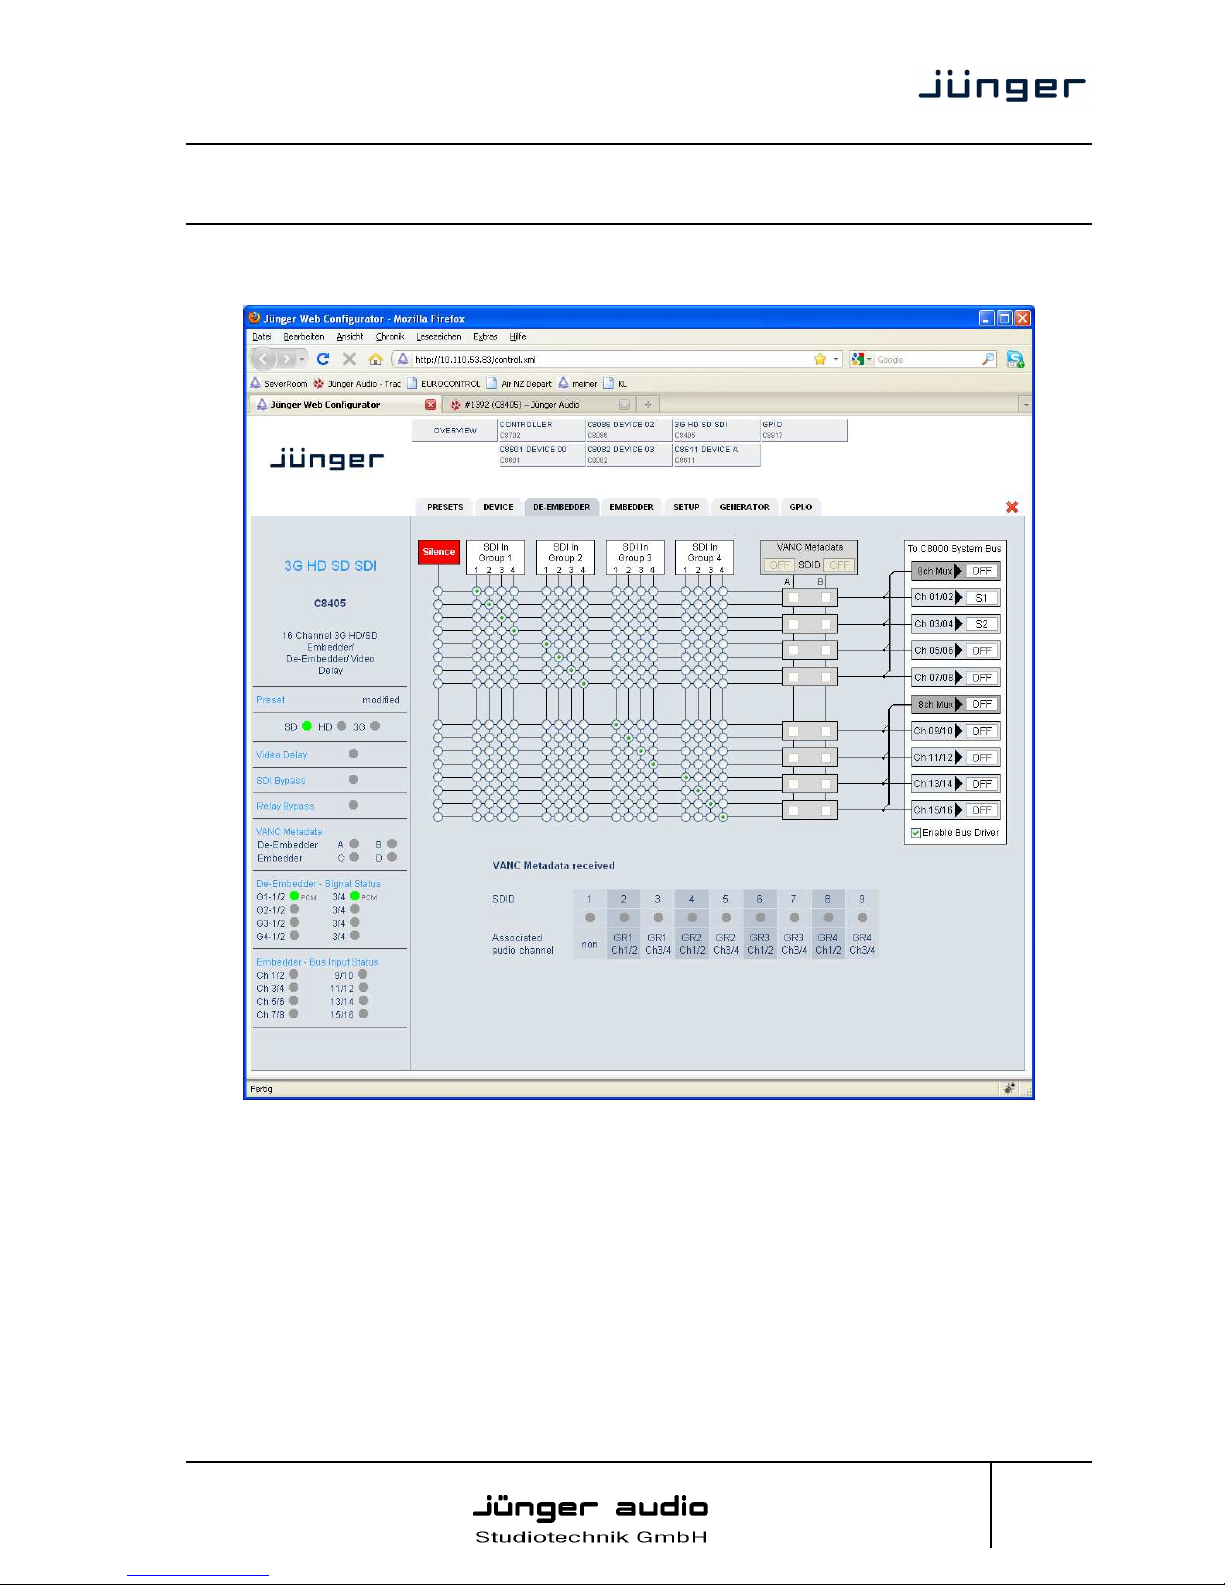This screenshot has width=1225, height=1585.
Task: Toggle the Enable Bus Driver checkbox
Action: (x=916, y=833)
